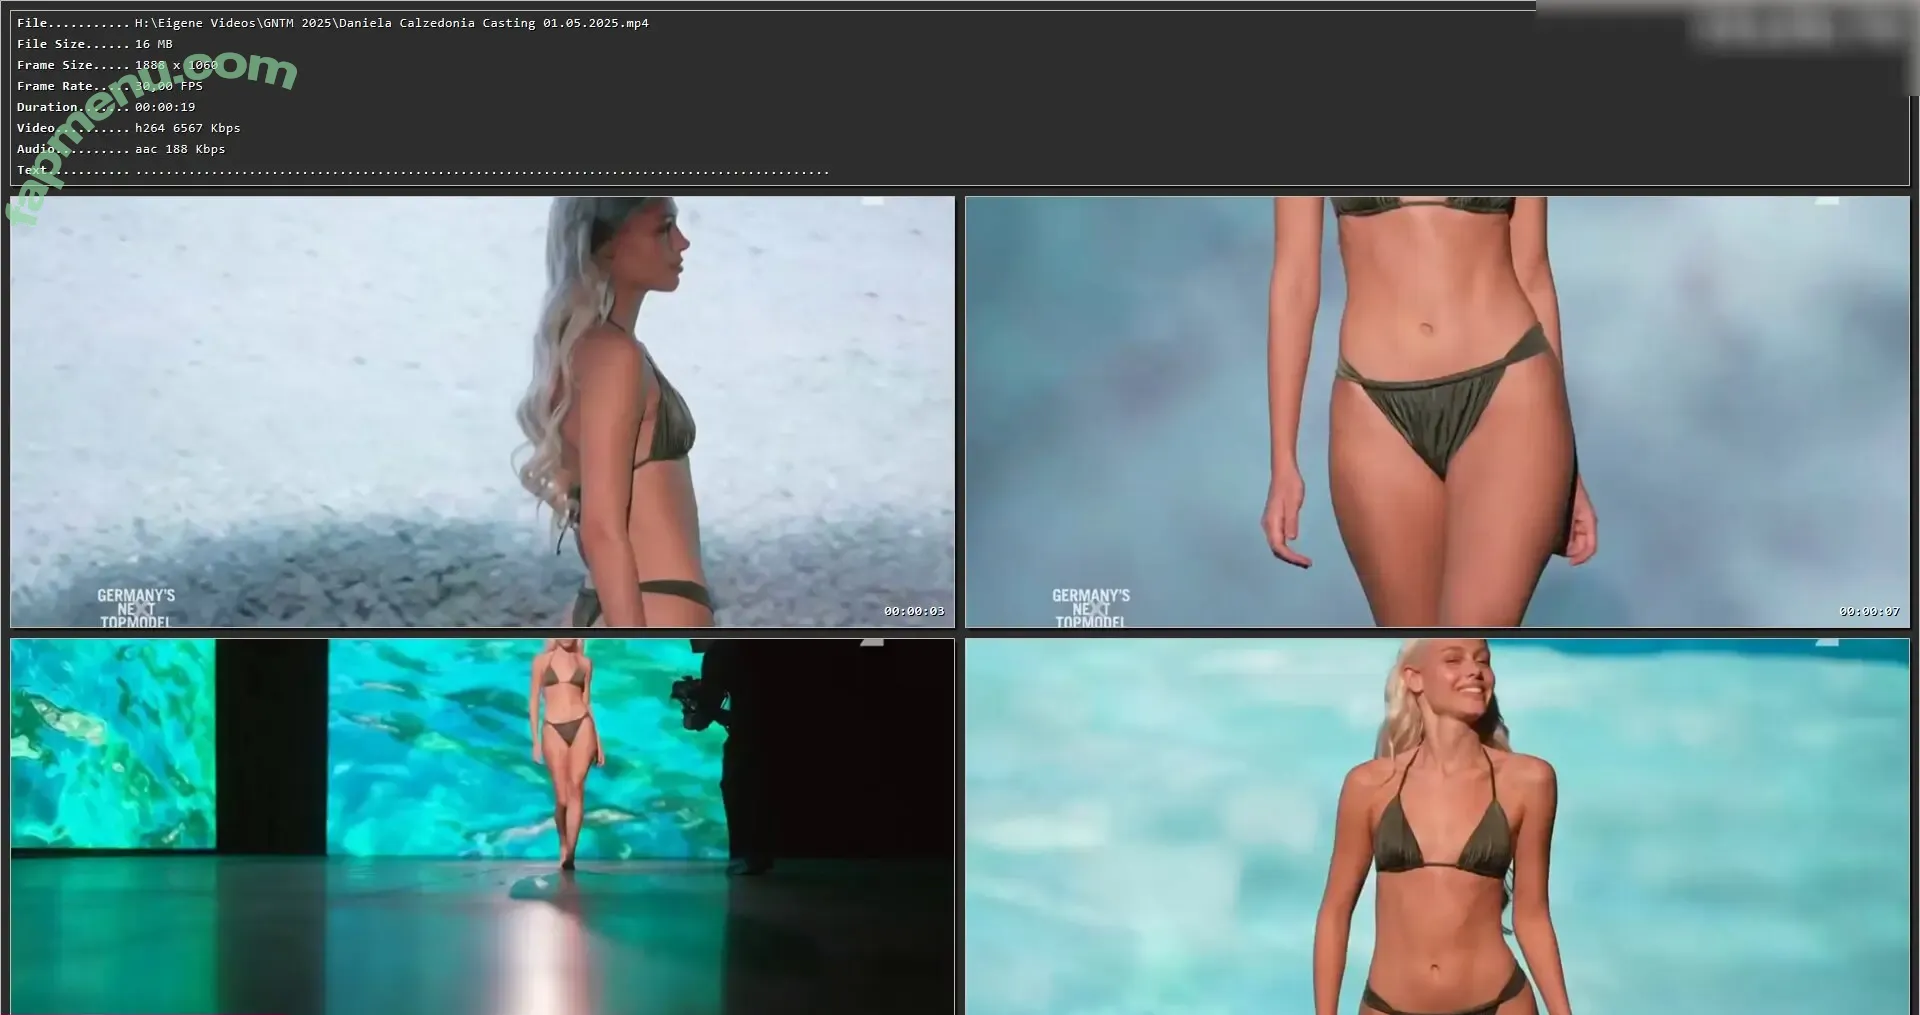Click the file path ending in .mp4
The width and height of the screenshot is (1920, 1015).
click(391, 23)
